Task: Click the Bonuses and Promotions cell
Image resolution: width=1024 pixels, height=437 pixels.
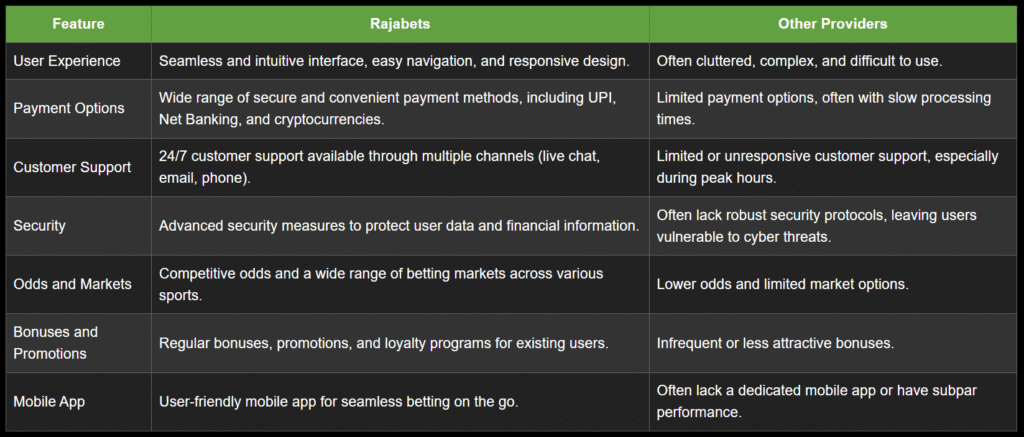Action: (78, 343)
